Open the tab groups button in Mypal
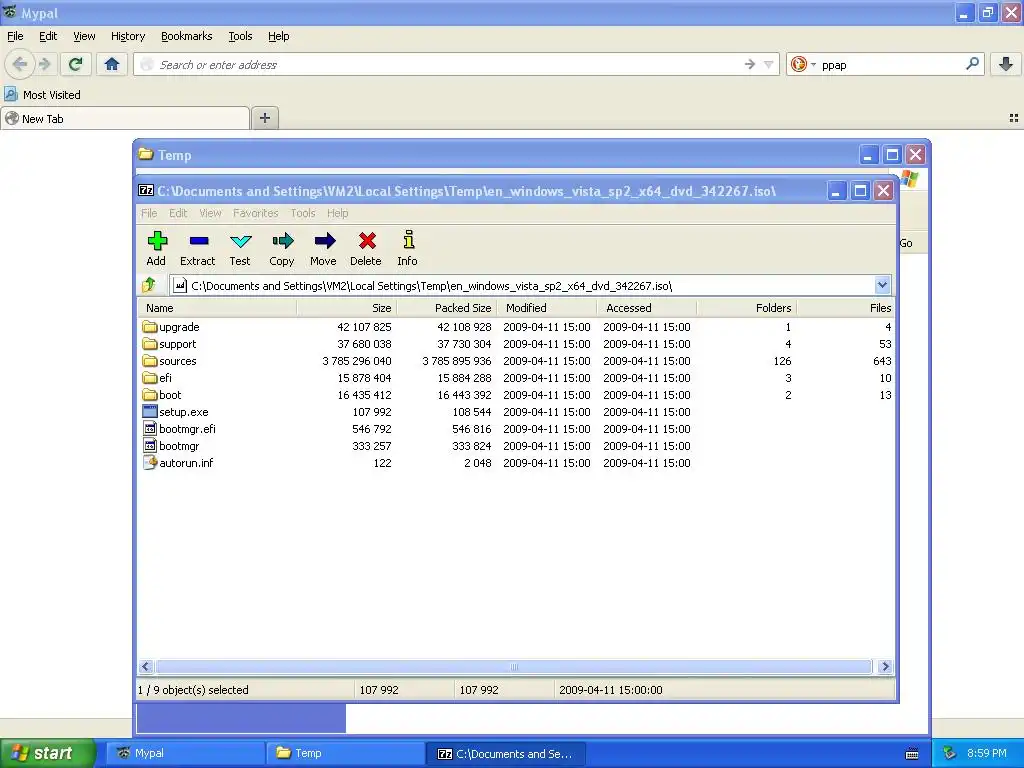1024x768 pixels. (1014, 118)
